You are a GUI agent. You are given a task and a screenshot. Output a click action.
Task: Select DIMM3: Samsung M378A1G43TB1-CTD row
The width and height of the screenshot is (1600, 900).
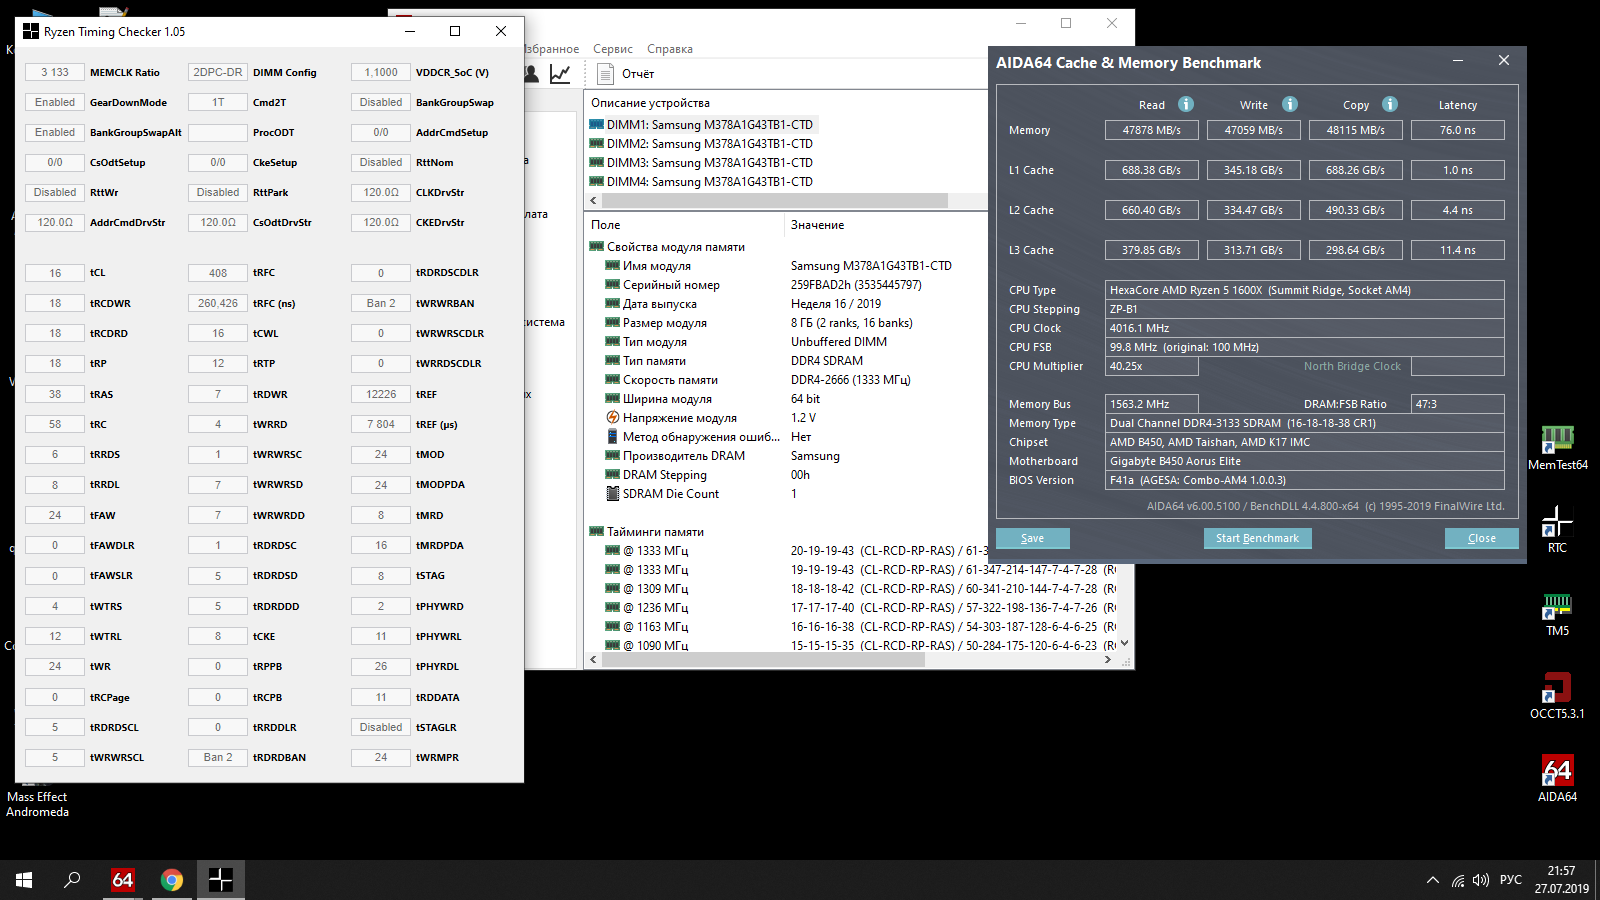pyautogui.click(x=702, y=163)
